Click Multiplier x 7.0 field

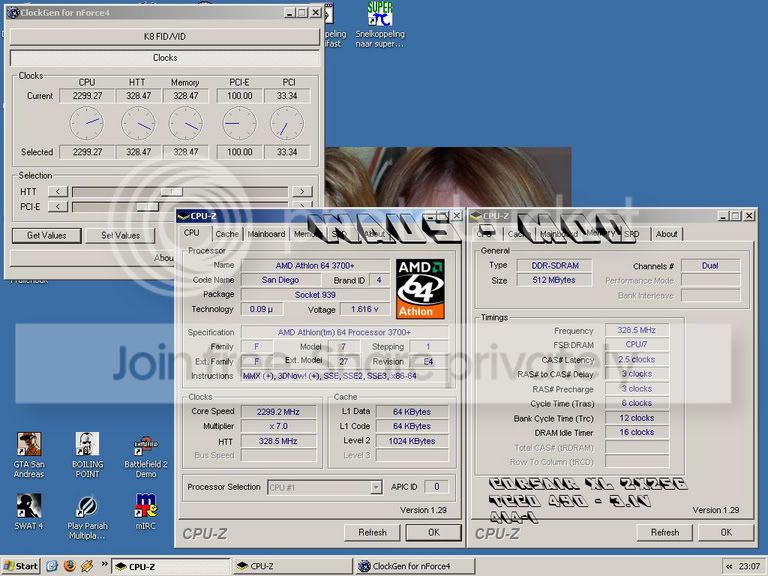278,427
